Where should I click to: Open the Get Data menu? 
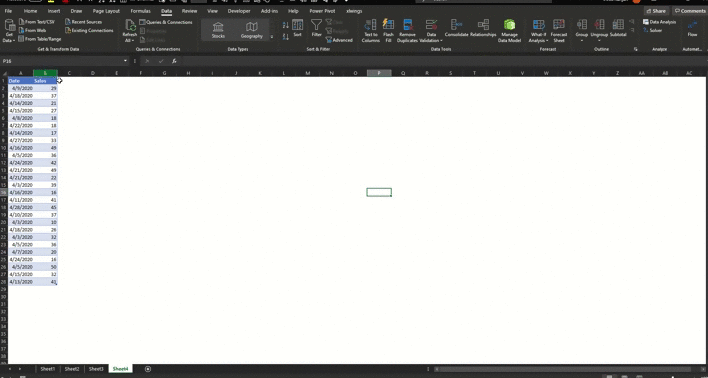[x=9, y=31]
